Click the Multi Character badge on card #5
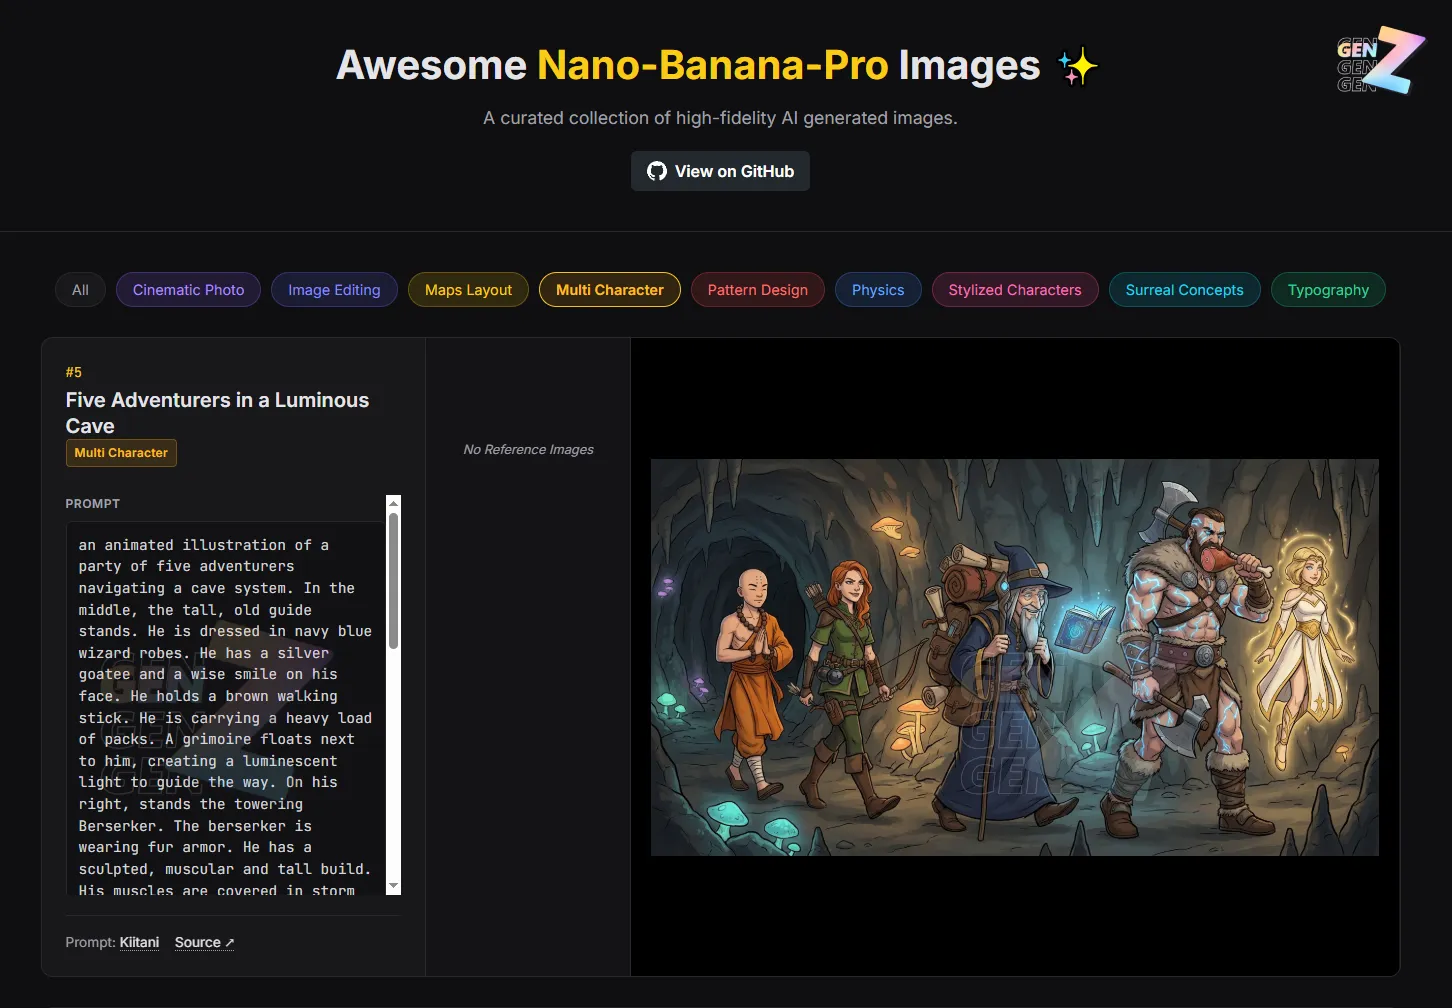The width and height of the screenshot is (1452, 1008). (x=120, y=452)
